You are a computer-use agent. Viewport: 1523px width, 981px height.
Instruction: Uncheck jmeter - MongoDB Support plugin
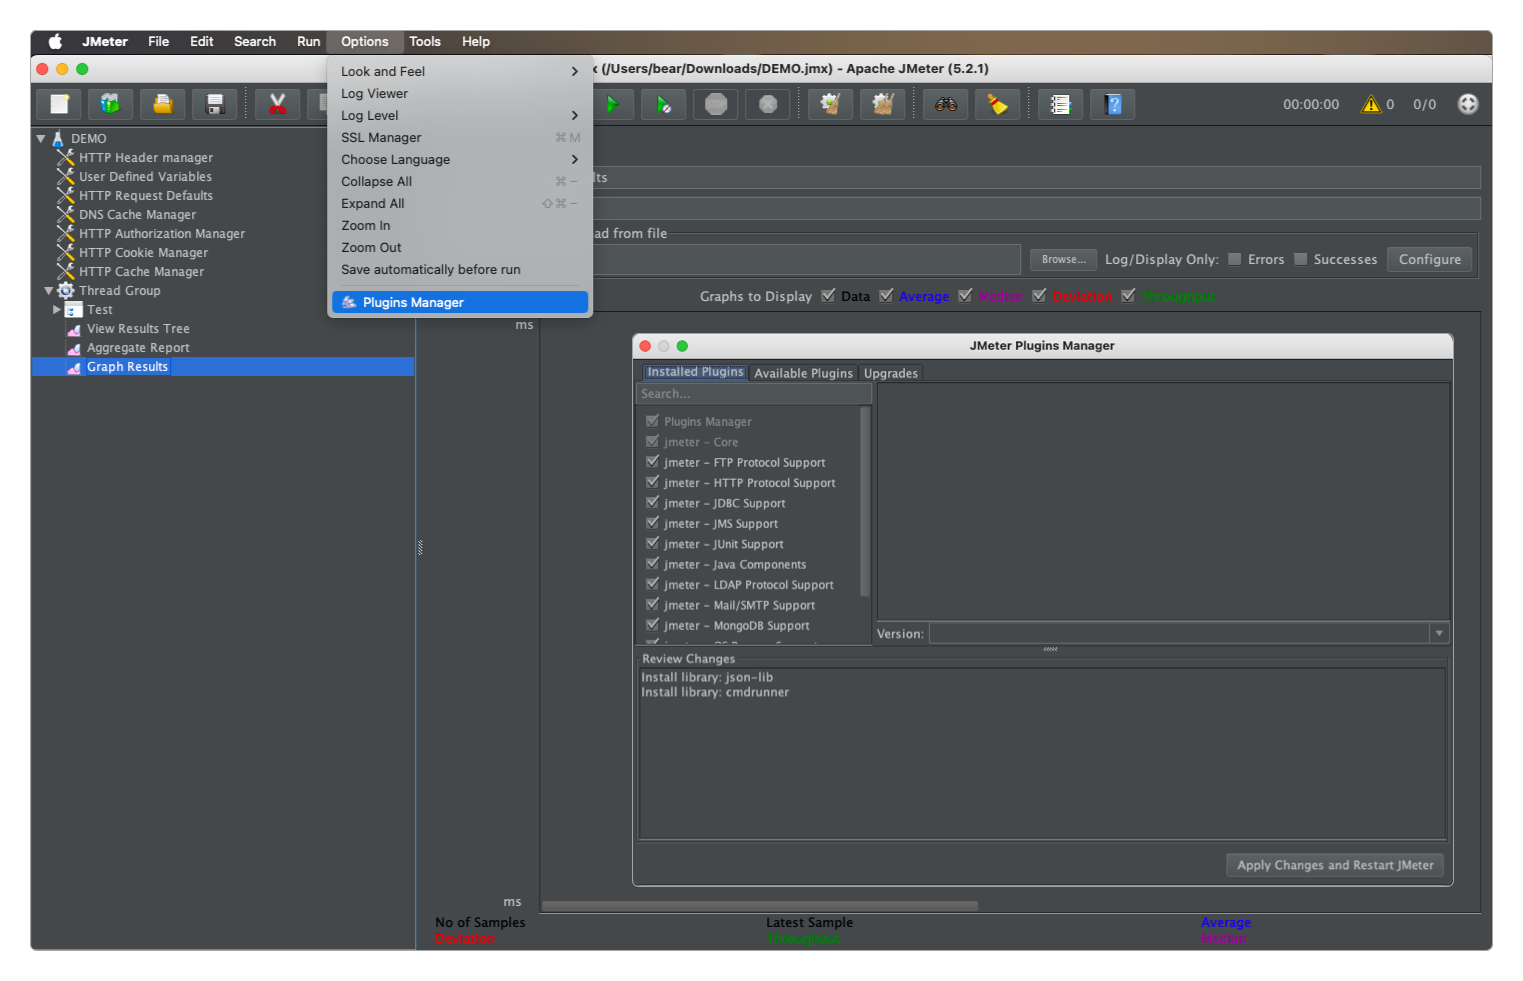click(653, 625)
